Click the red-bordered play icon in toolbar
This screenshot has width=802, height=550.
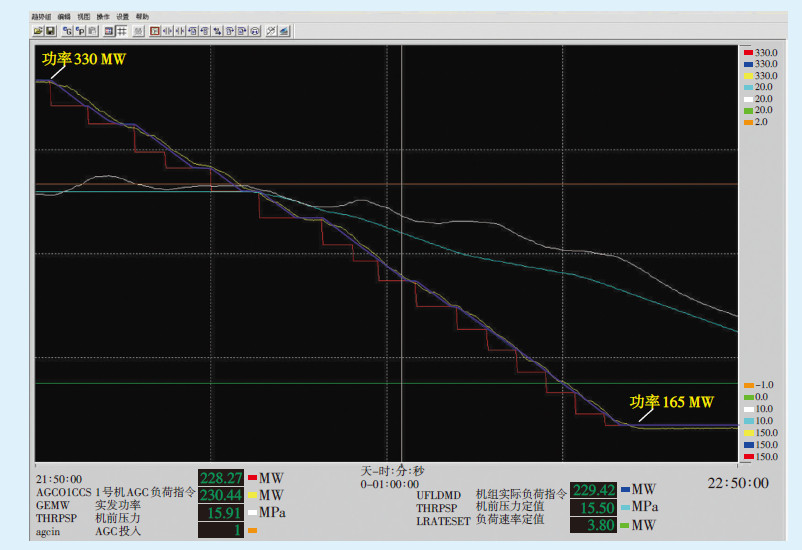pyautogui.click(x=155, y=31)
